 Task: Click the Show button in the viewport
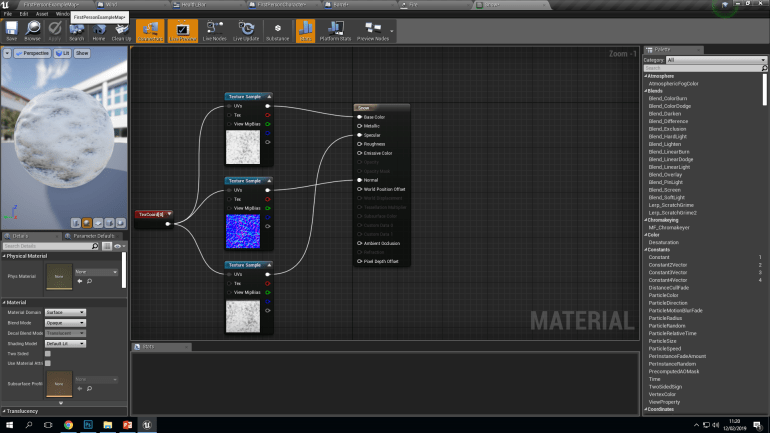click(x=82, y=53)
